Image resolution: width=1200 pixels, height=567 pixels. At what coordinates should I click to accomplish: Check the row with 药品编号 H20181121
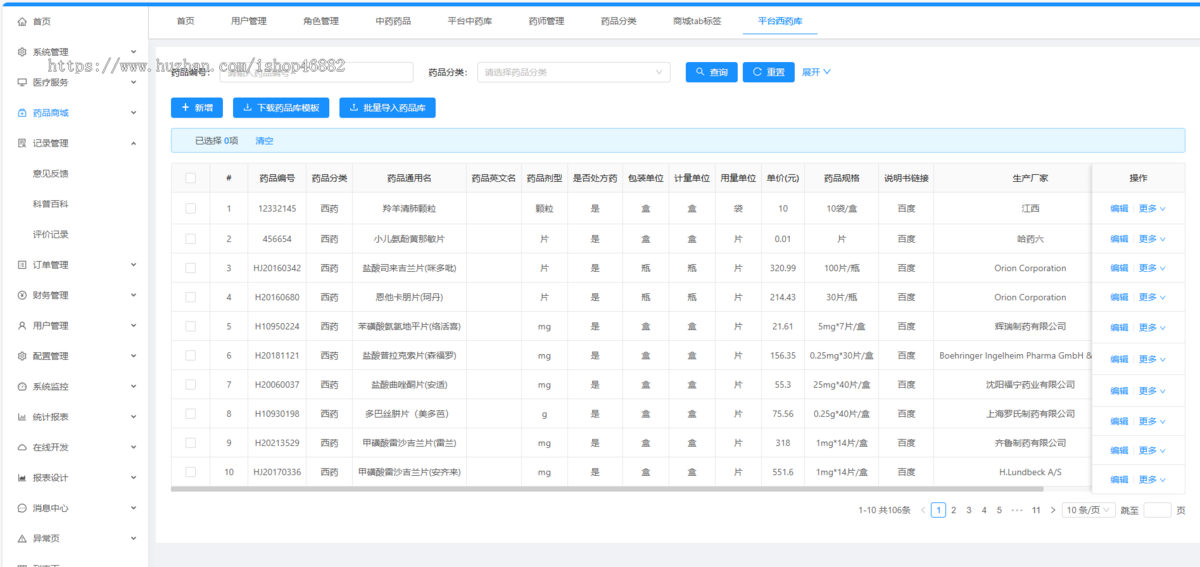pyautogui.click(x=190, y=356)
